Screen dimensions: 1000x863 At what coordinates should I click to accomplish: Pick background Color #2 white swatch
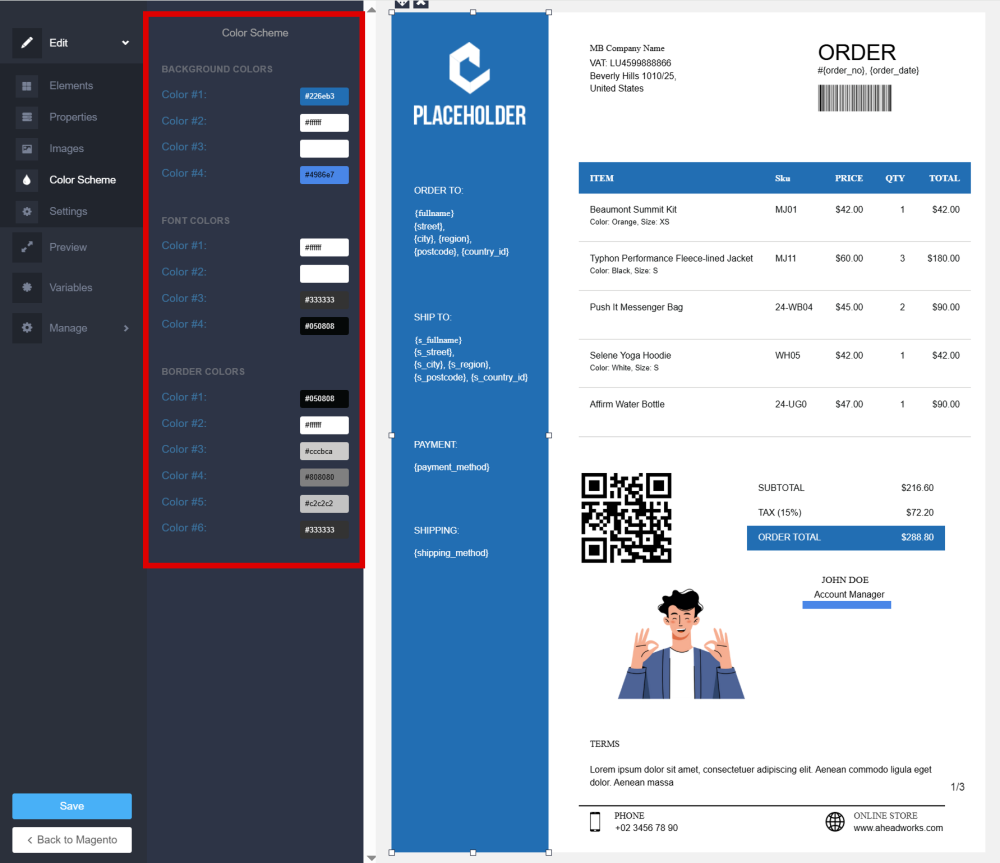tap(324, 122)
